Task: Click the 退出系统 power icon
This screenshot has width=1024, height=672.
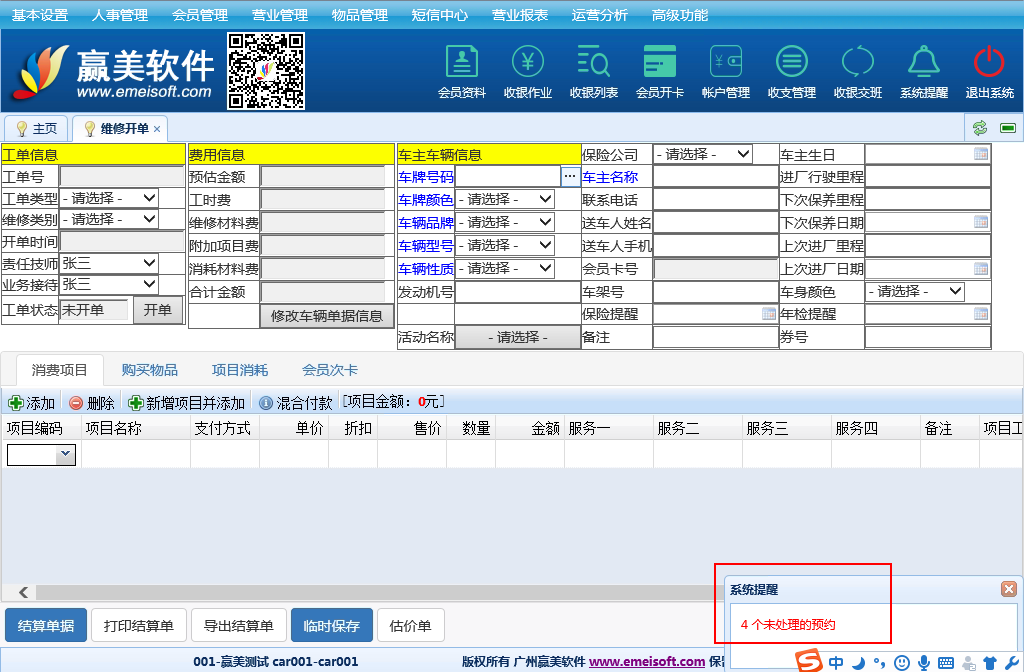Action: tap(989, 63)
